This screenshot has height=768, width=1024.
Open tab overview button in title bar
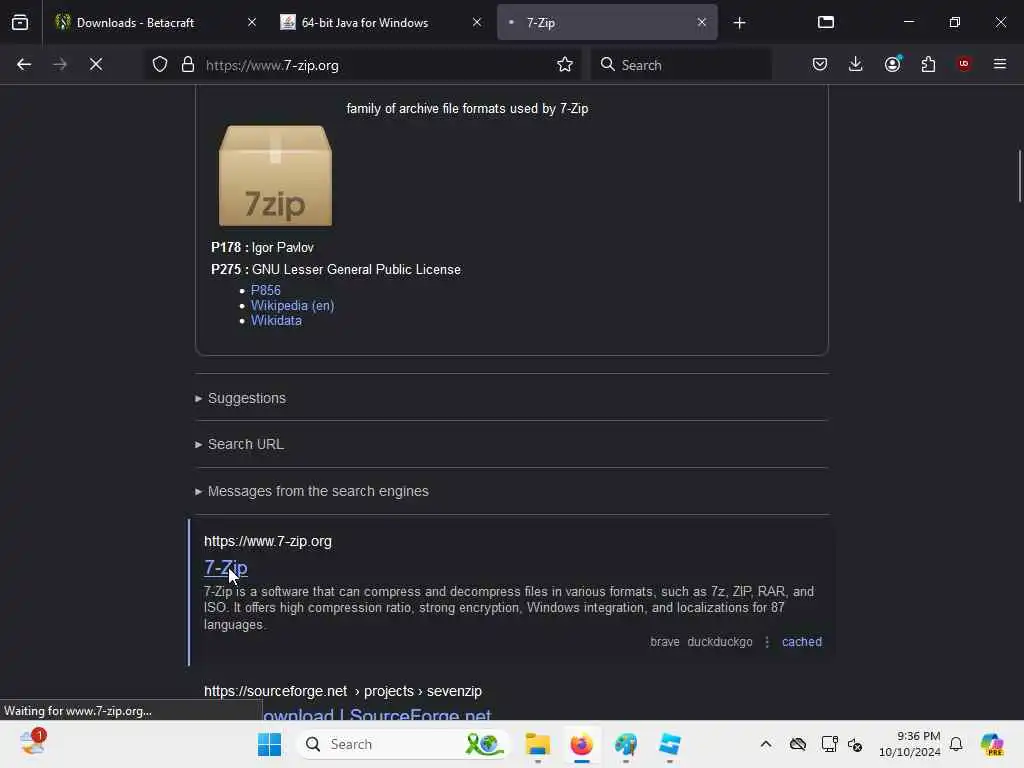[826, 22]
